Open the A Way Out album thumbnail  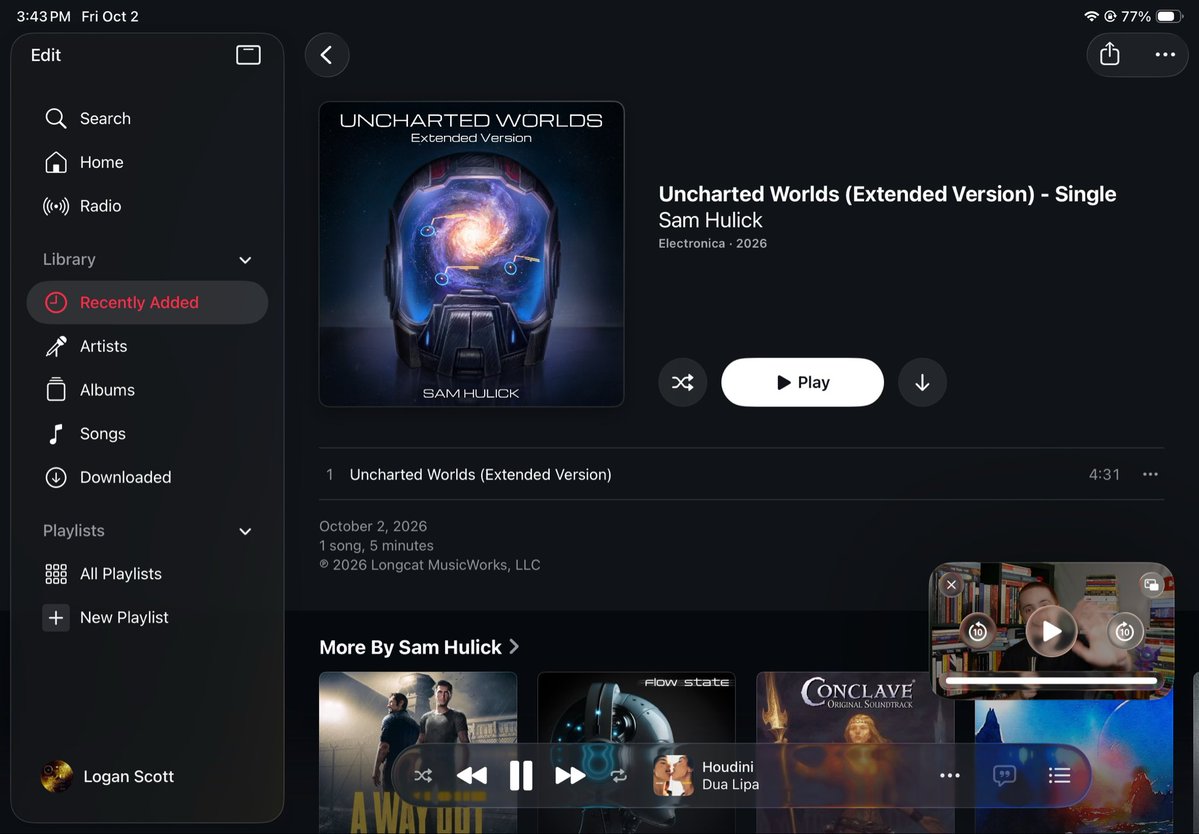click(x=418, y=752)
